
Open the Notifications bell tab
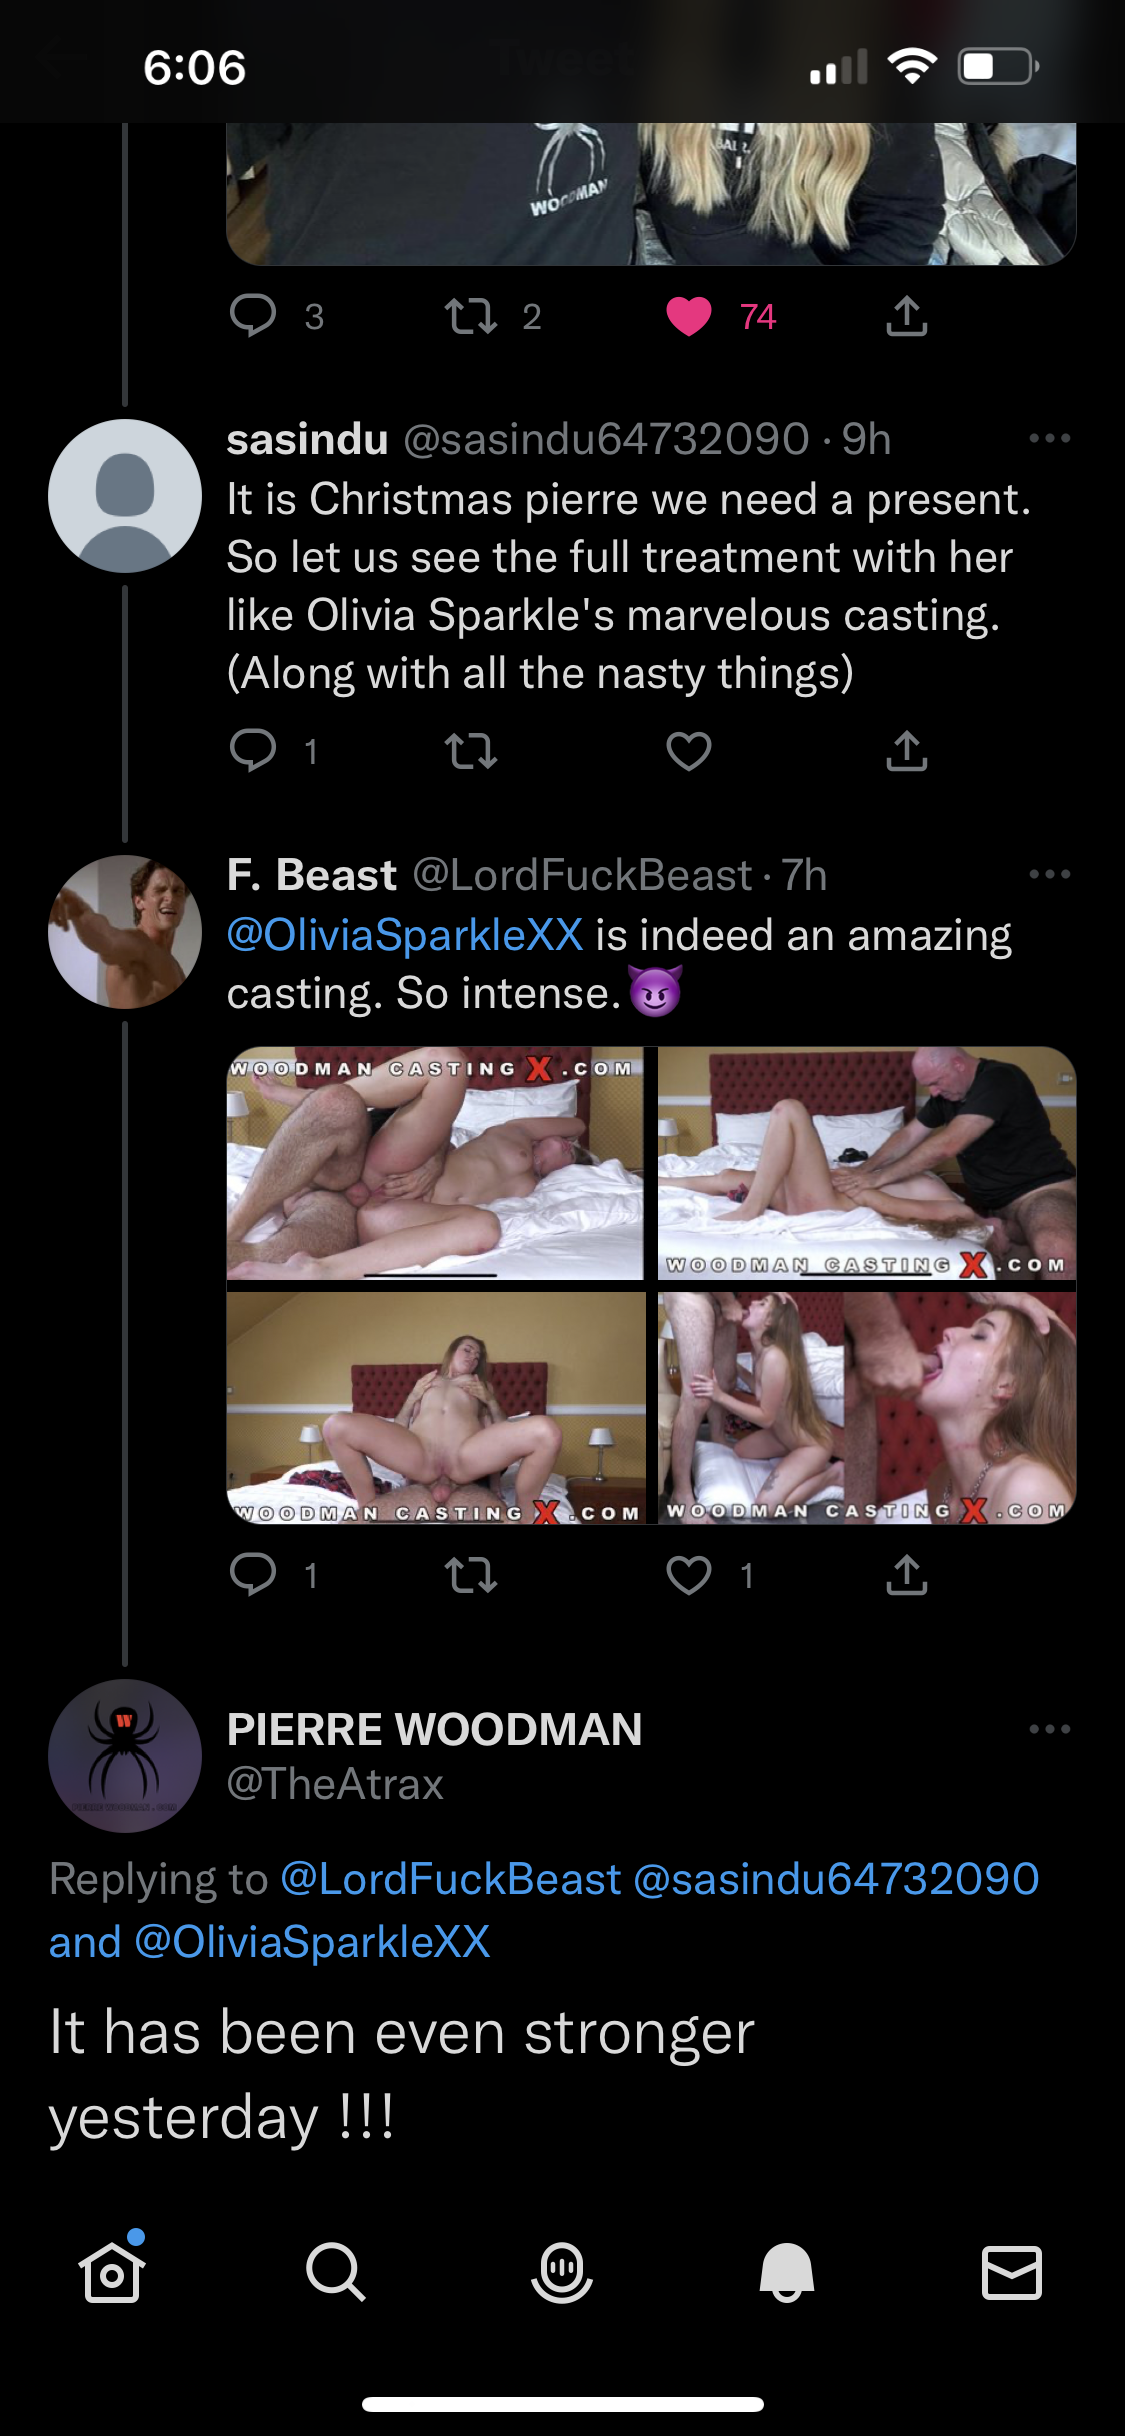click(x=787, y=2272)
